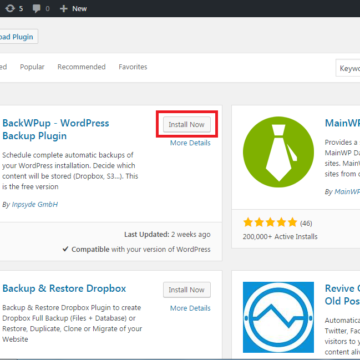The width and height of the screenshot is (360, 360).
Task: Click the Backup & Restore Dropbox description text
Action: [72, 323]
